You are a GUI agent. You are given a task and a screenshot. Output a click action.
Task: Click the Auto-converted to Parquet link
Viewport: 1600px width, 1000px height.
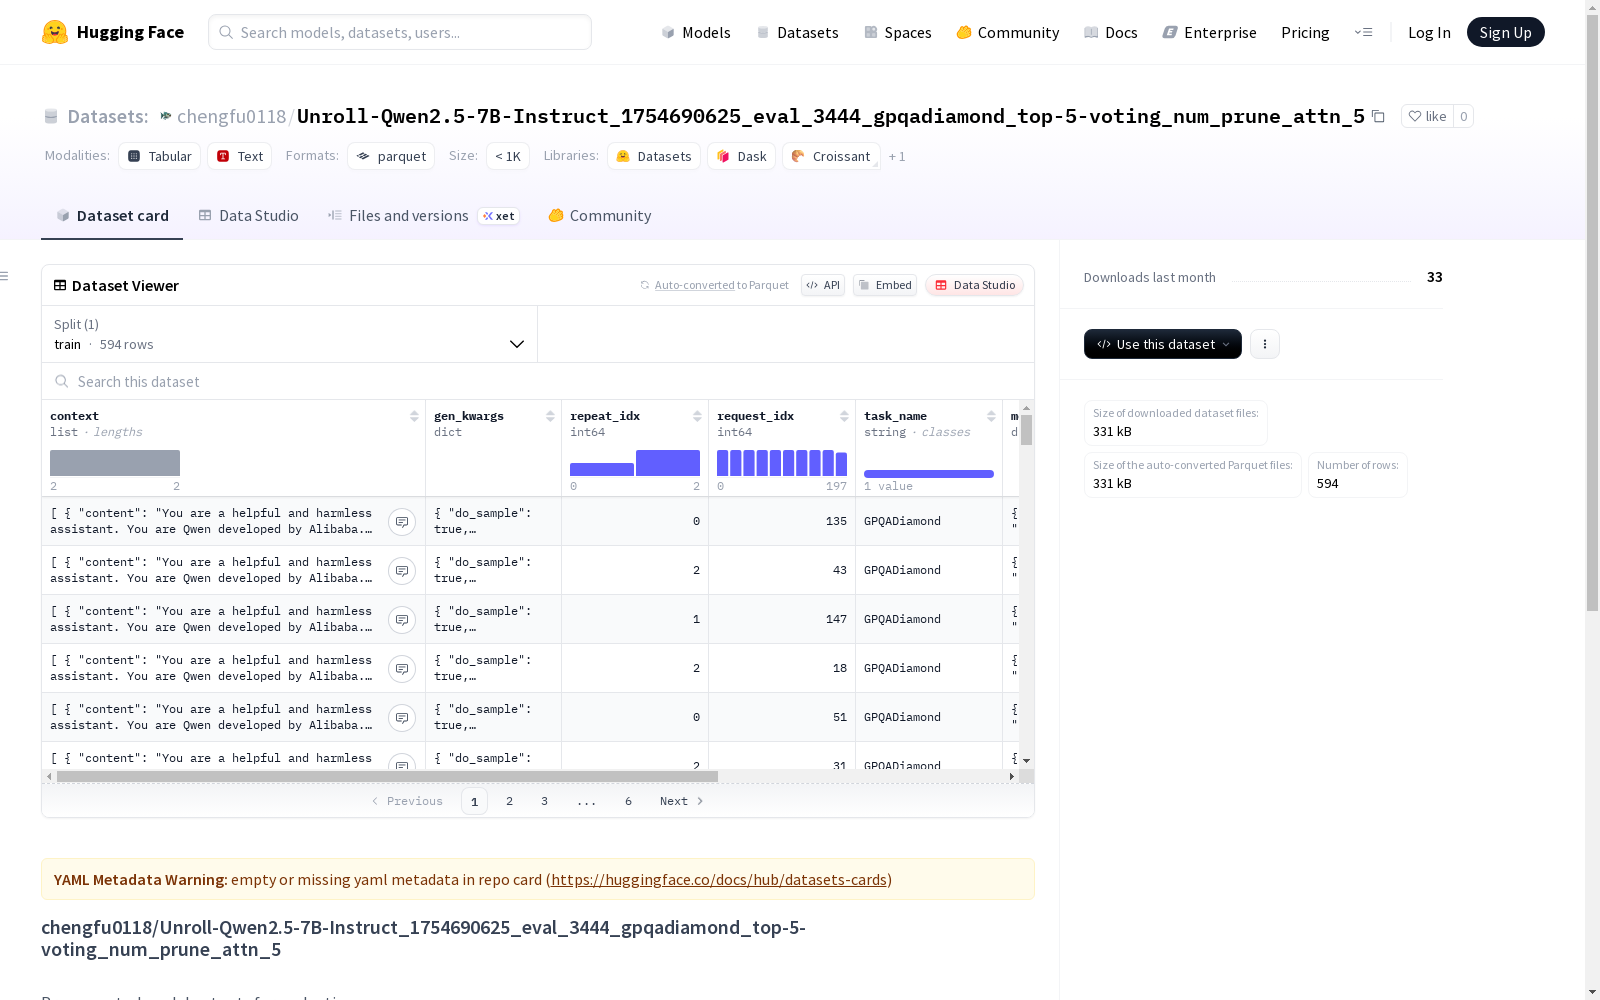pyautogui.click(x=714, y=285)
